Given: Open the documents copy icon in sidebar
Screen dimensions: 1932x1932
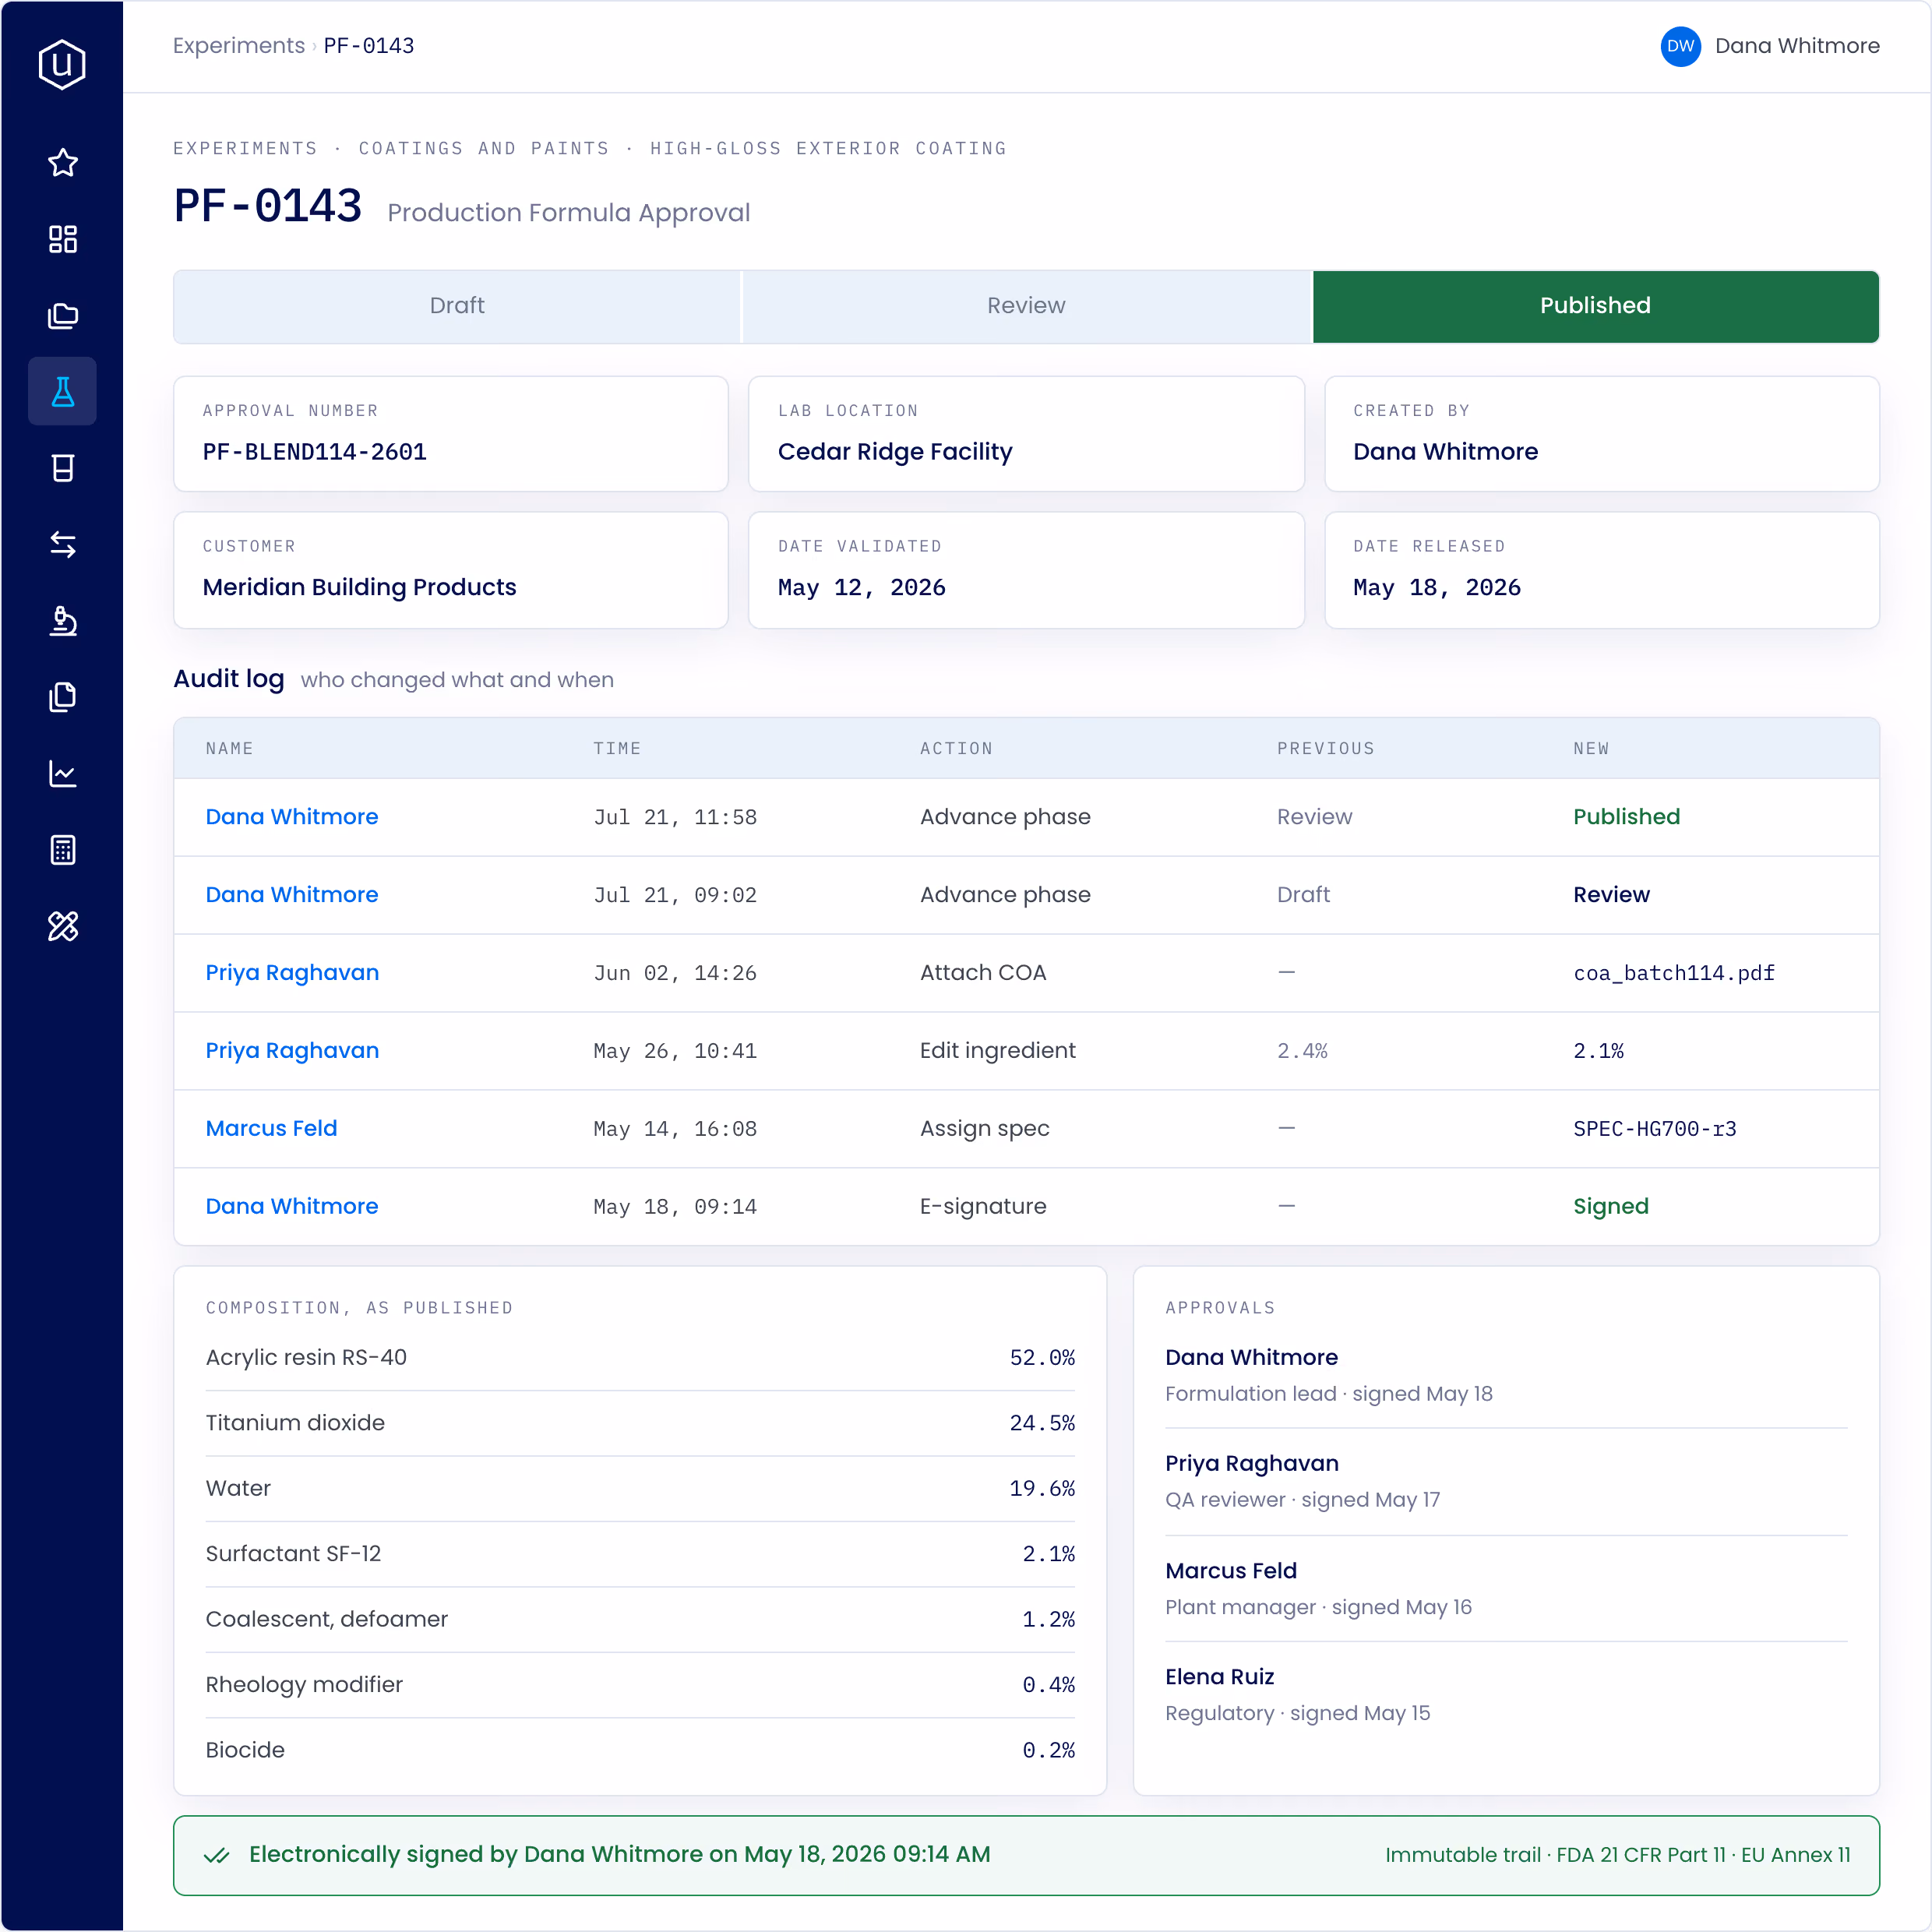Looking at the screenshot, I should (63, 697).
